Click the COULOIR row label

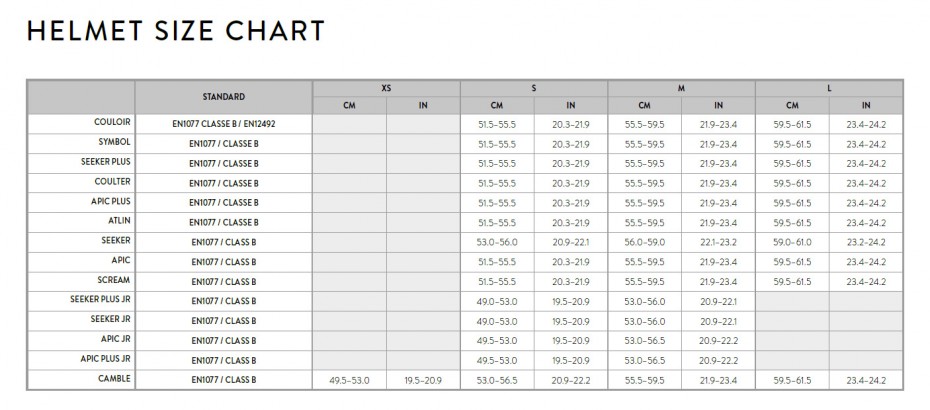tap(112, 122)
